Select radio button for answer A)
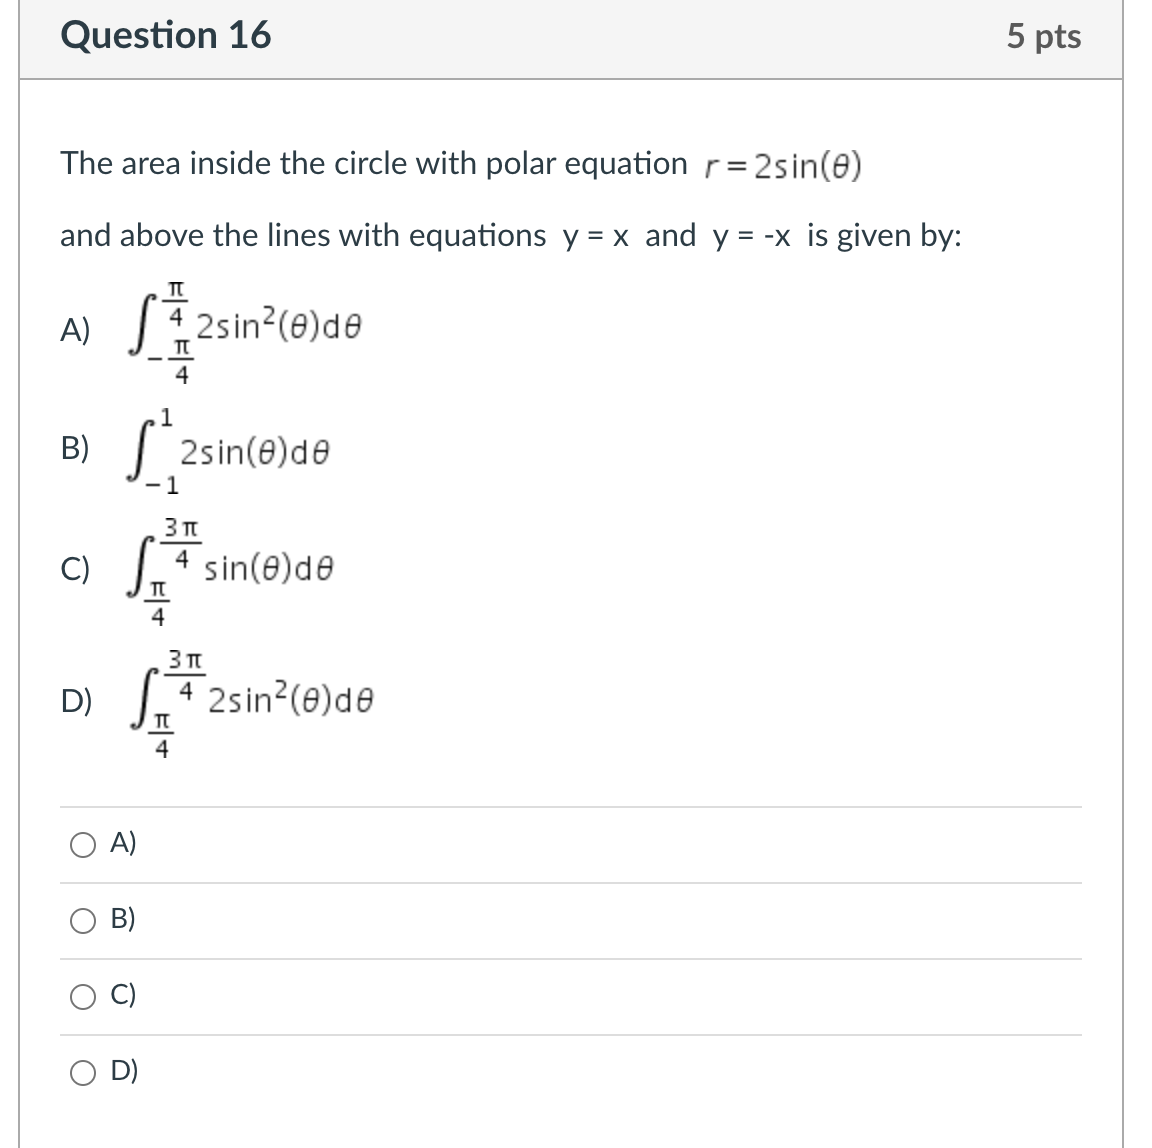The image size is (1152, 1148). (x=82, y=845)
